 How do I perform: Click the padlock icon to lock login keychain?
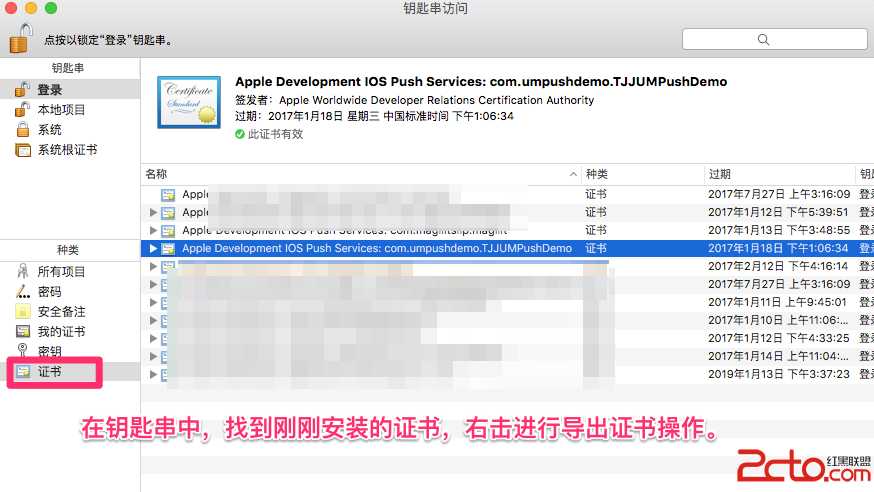21,38
